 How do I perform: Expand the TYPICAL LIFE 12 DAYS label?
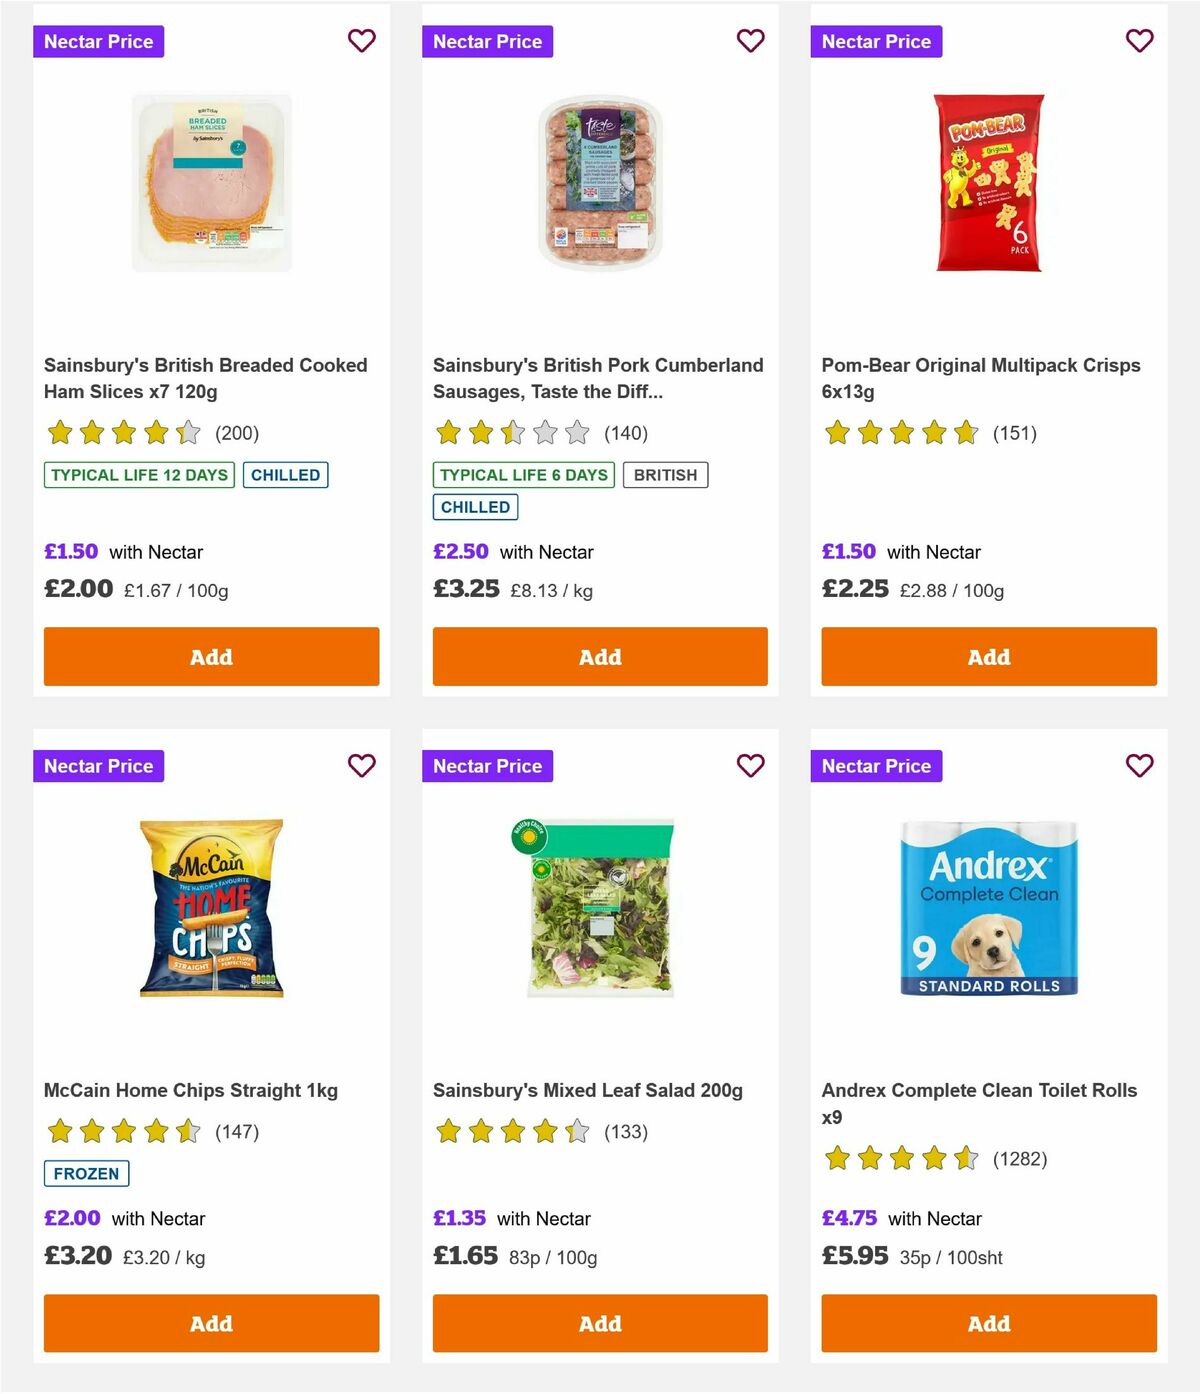click(x=138, y=475)
